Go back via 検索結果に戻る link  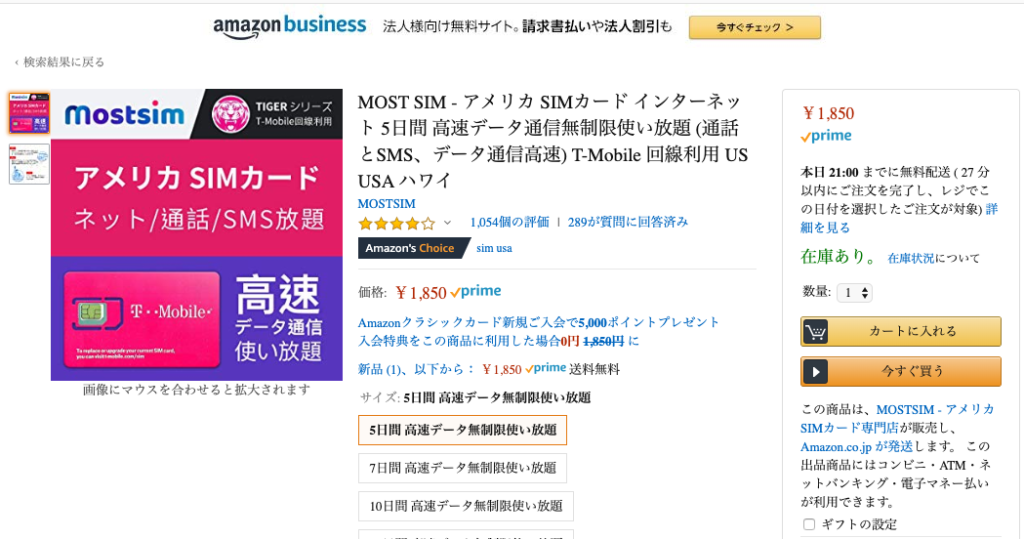[x=59, y=62]
